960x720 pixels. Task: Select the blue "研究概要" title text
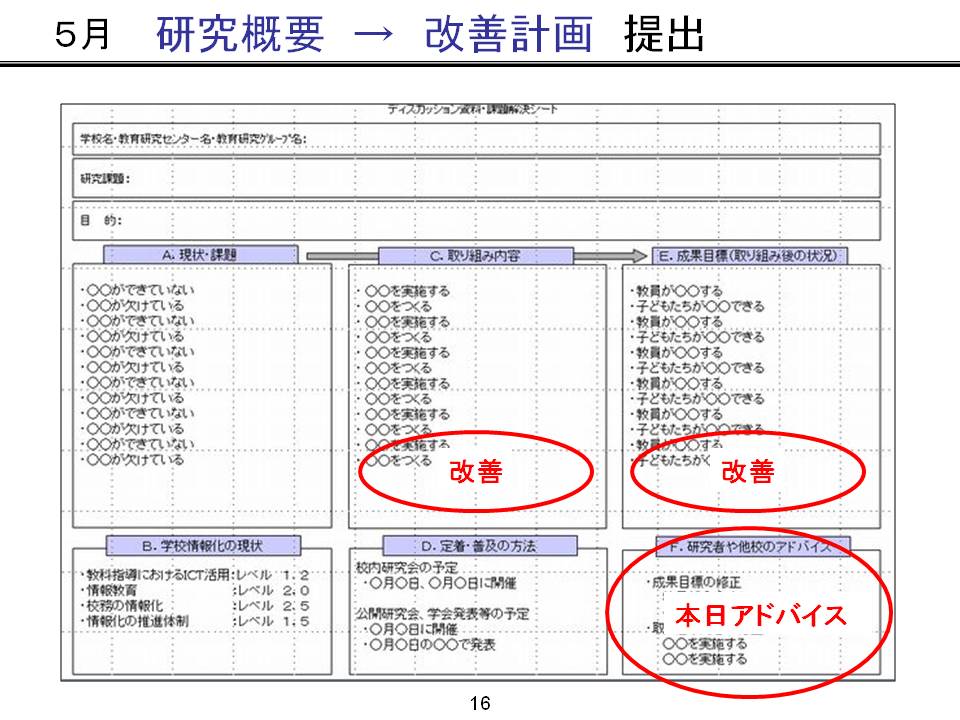tap(240, 34)
